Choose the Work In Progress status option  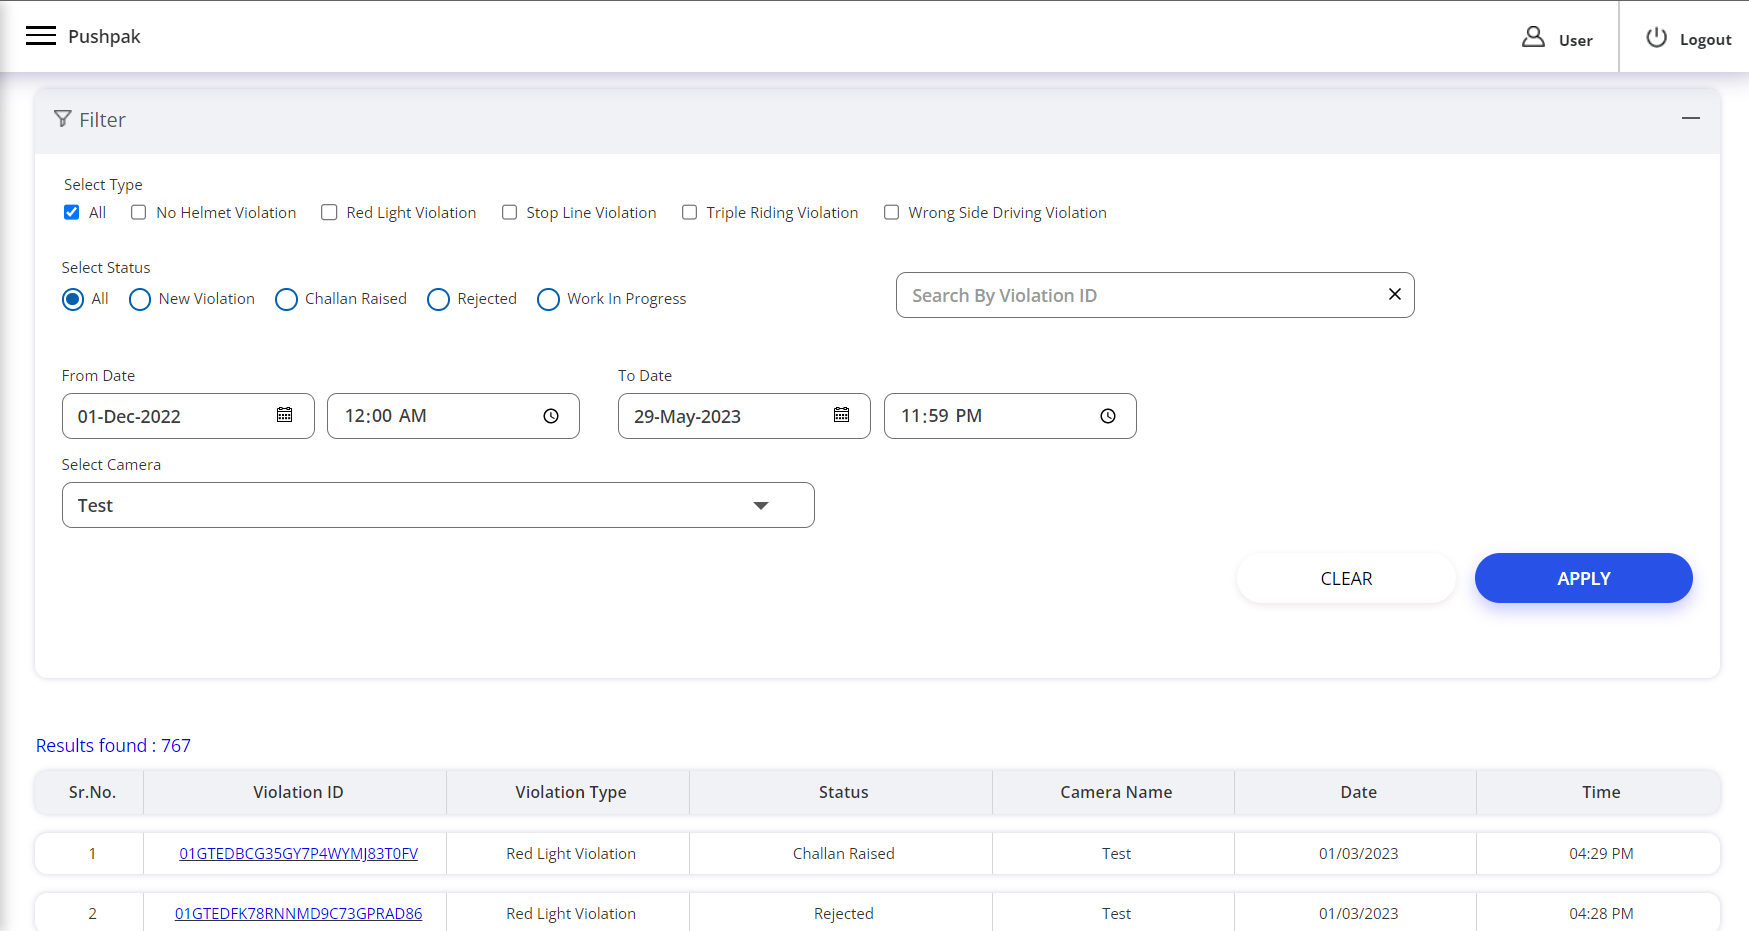[x=548, y=299]
